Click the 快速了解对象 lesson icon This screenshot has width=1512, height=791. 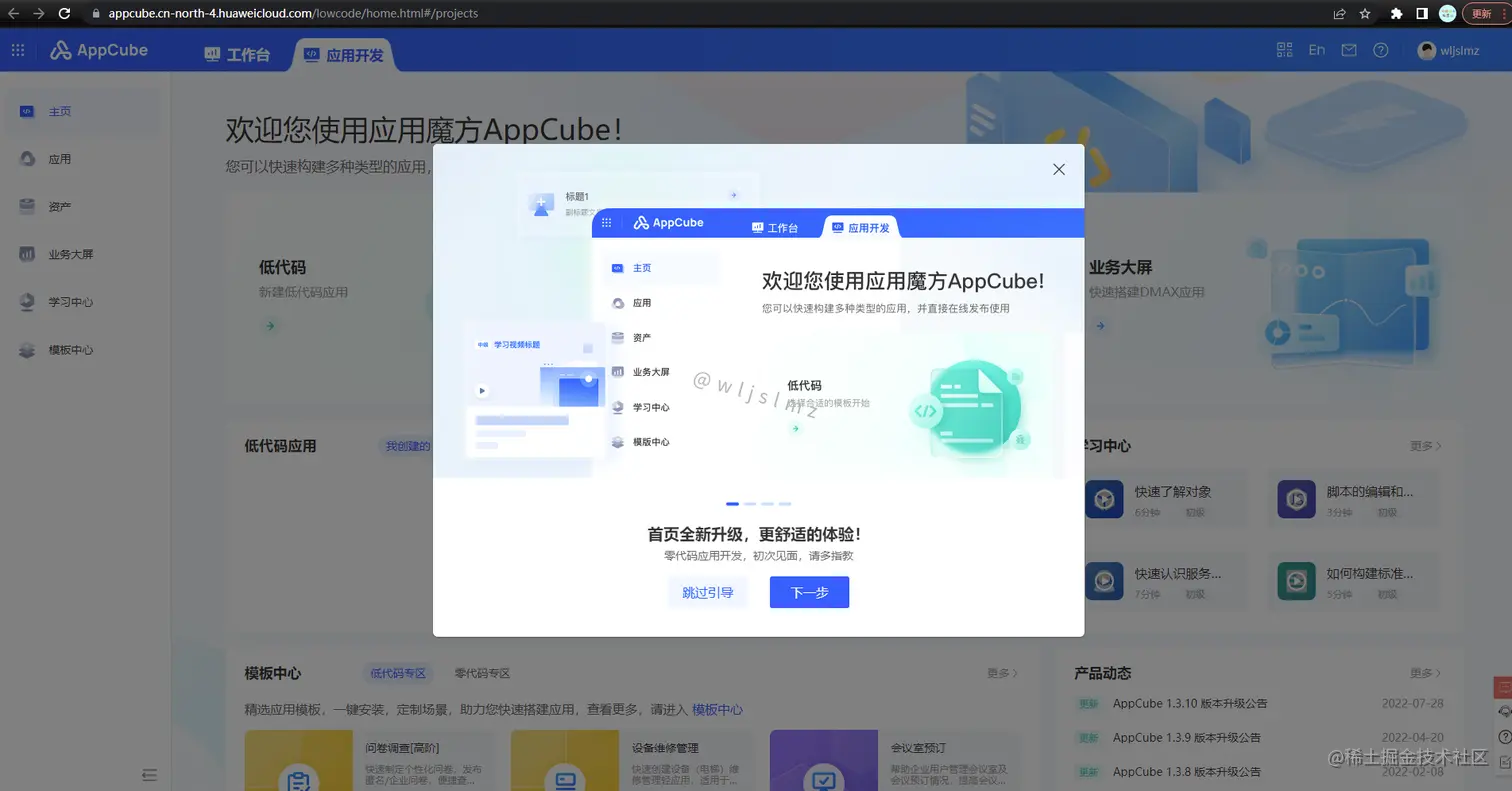(1104, 499)
